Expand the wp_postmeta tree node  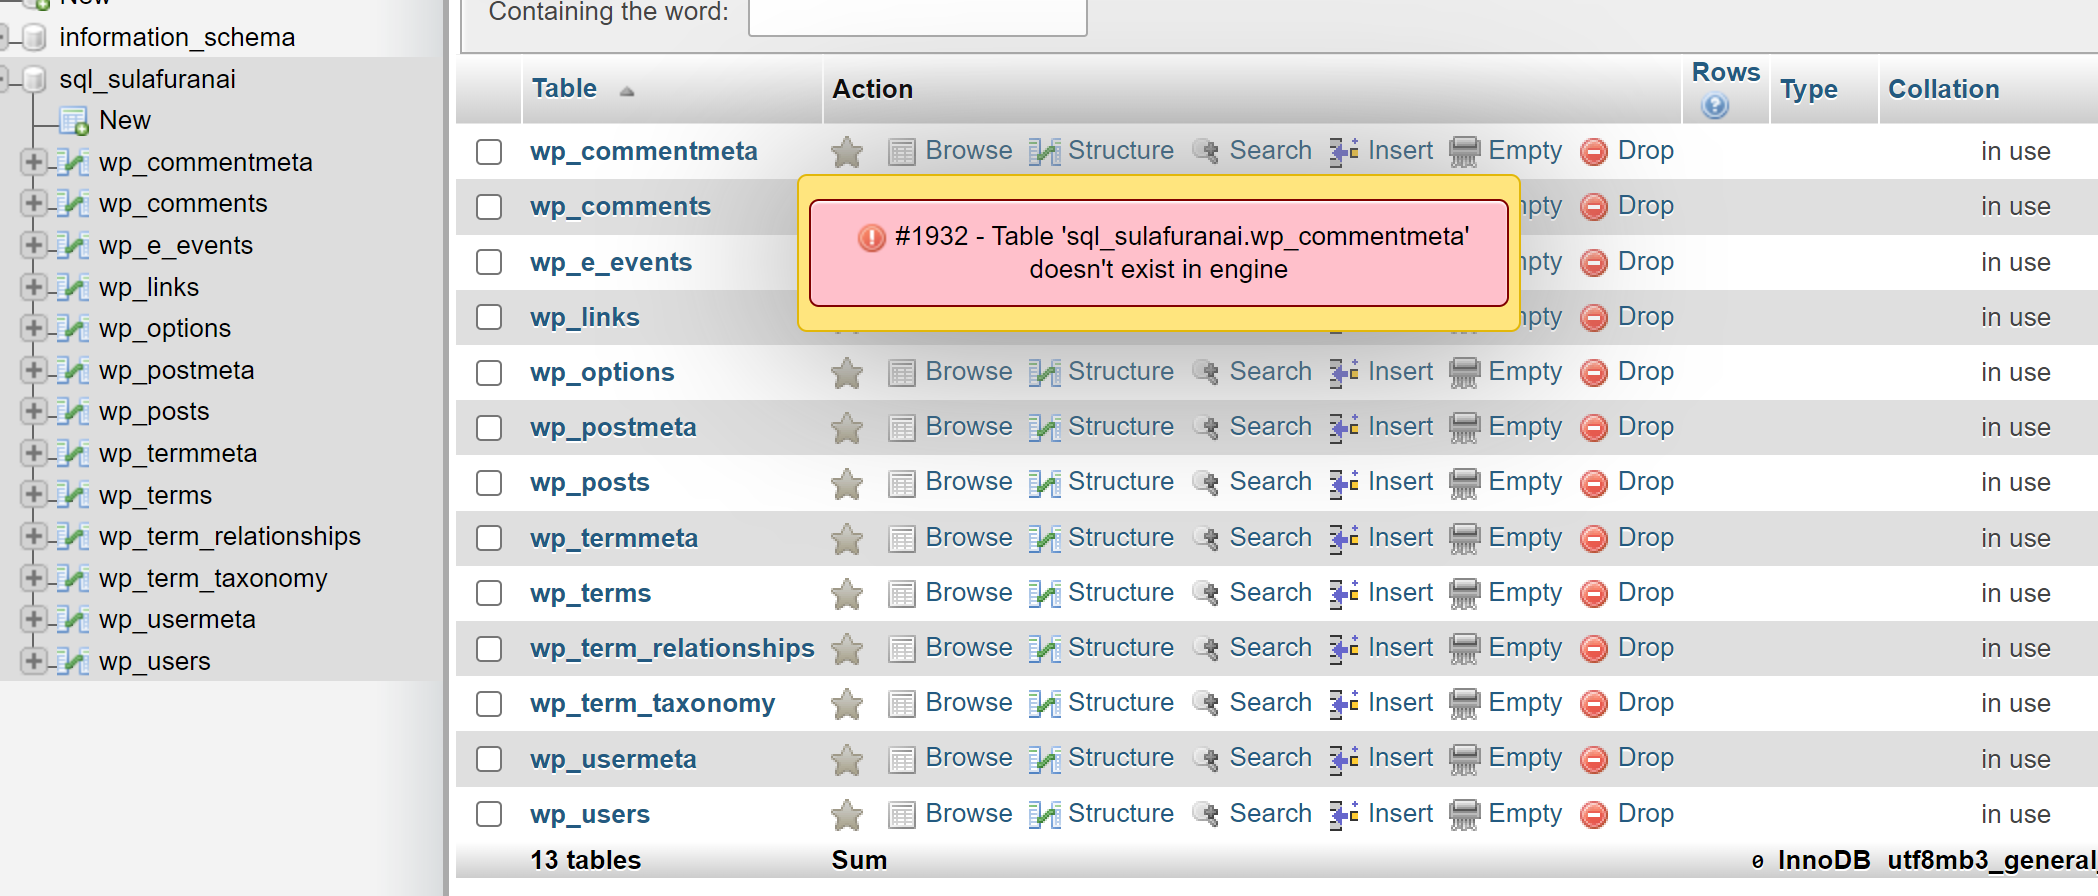point(33,370)
